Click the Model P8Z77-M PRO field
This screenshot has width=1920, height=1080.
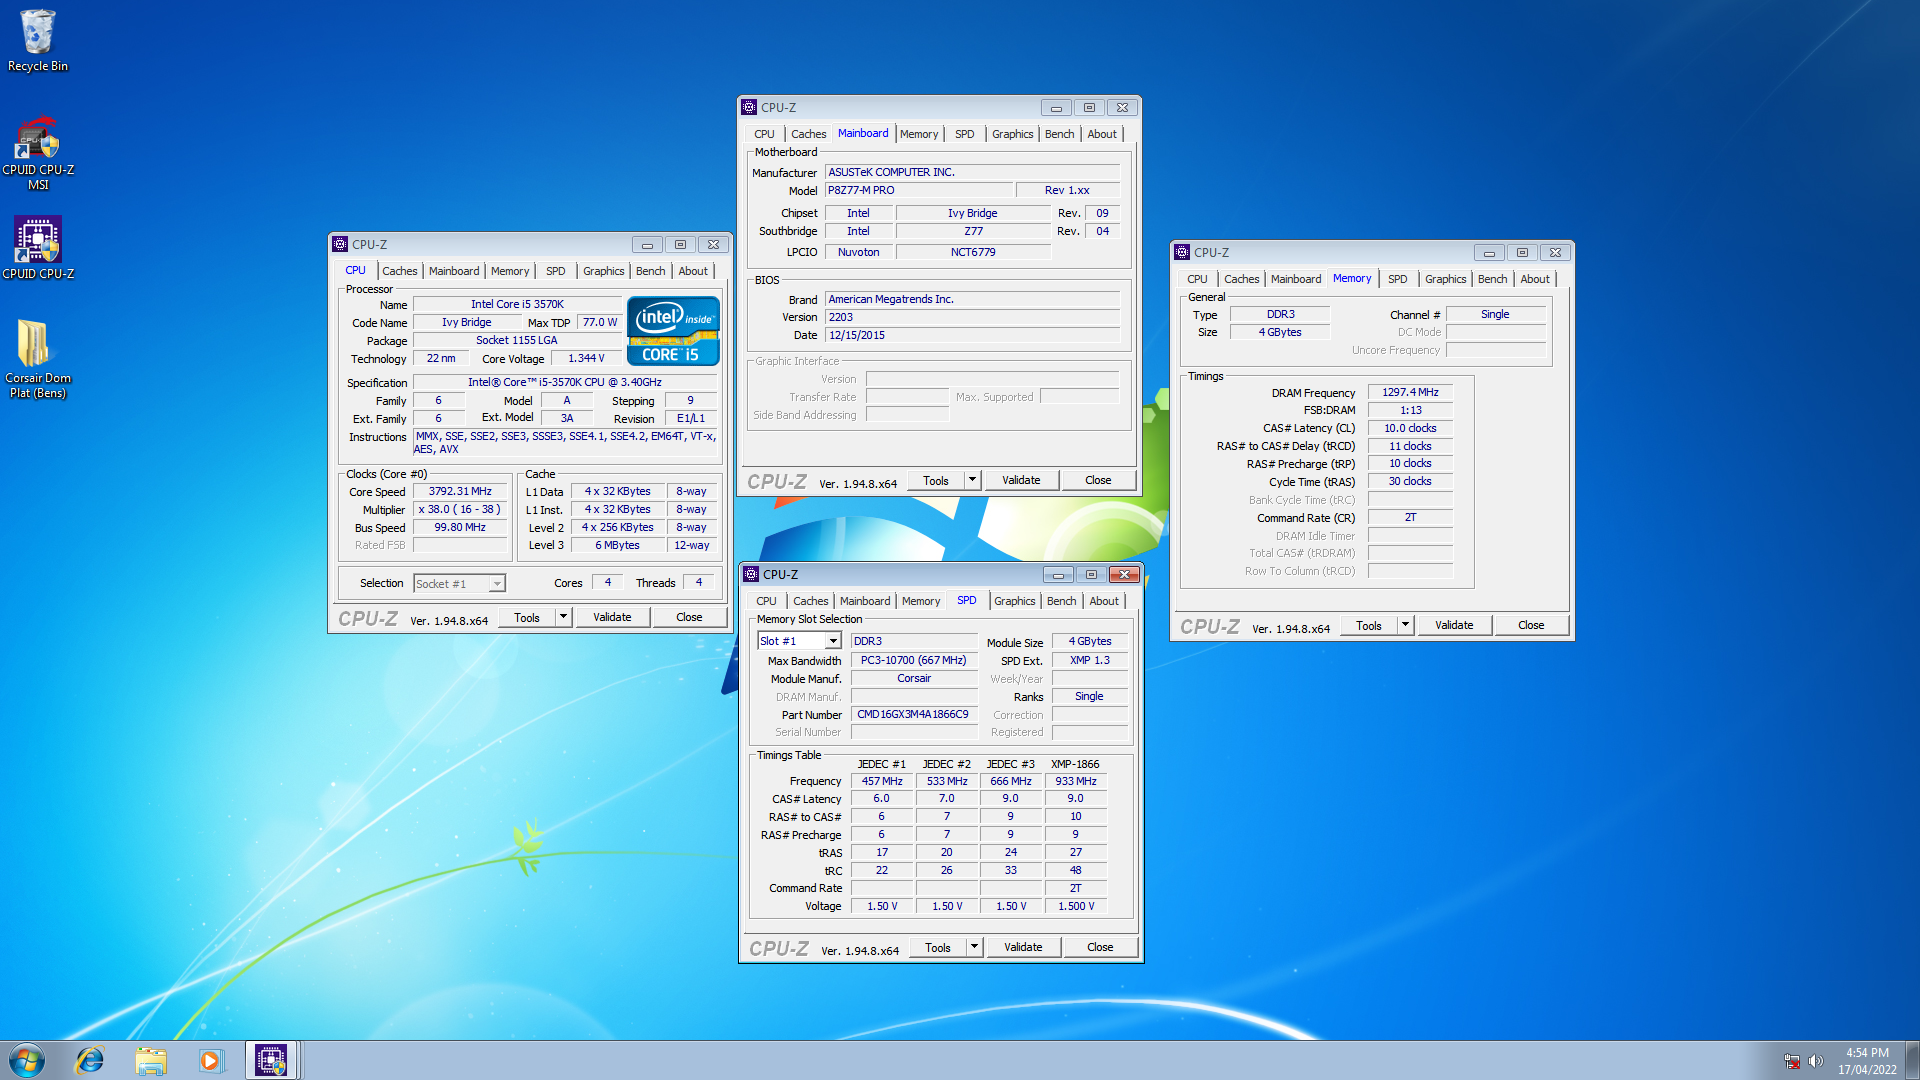point(919,191)
